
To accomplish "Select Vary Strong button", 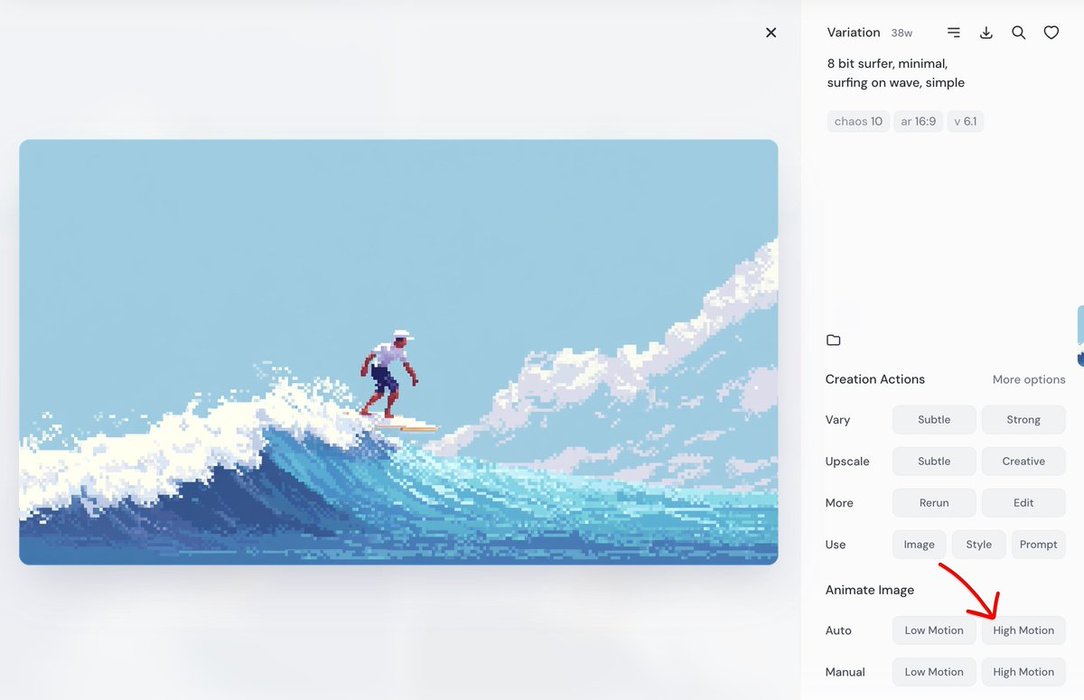I will tap(1023, 420).
